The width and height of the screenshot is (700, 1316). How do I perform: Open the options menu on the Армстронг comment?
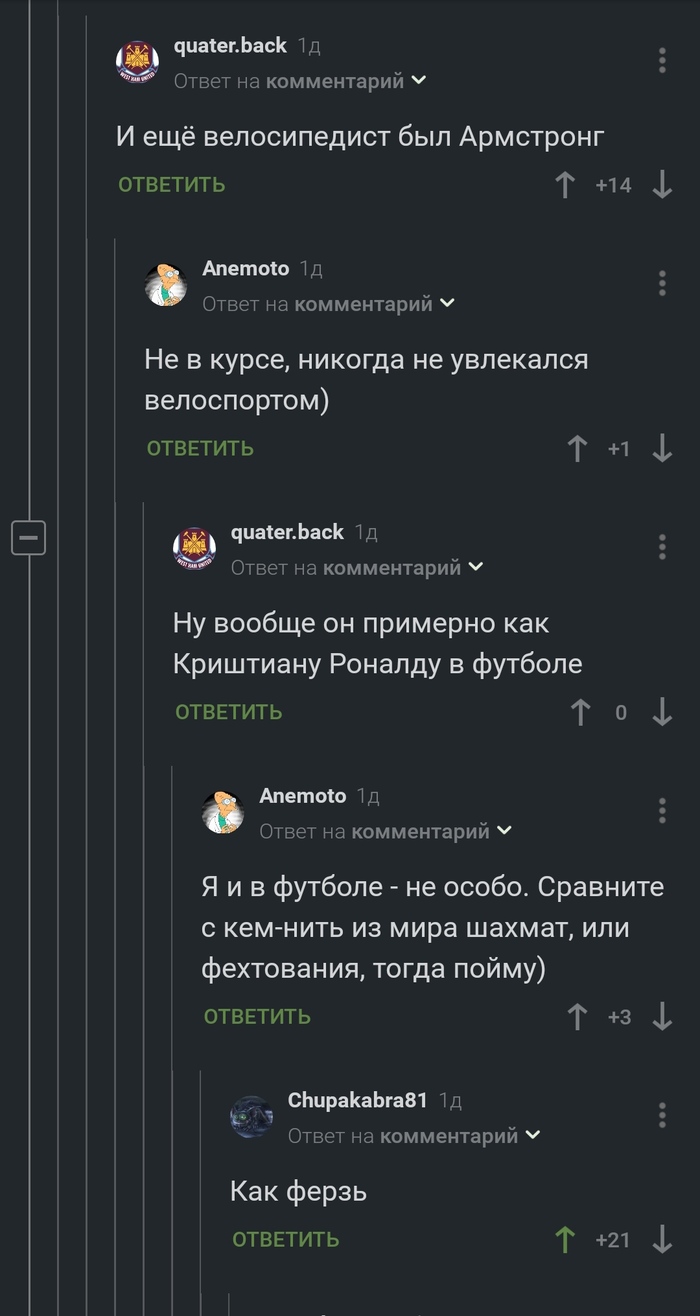pos(662,60)
